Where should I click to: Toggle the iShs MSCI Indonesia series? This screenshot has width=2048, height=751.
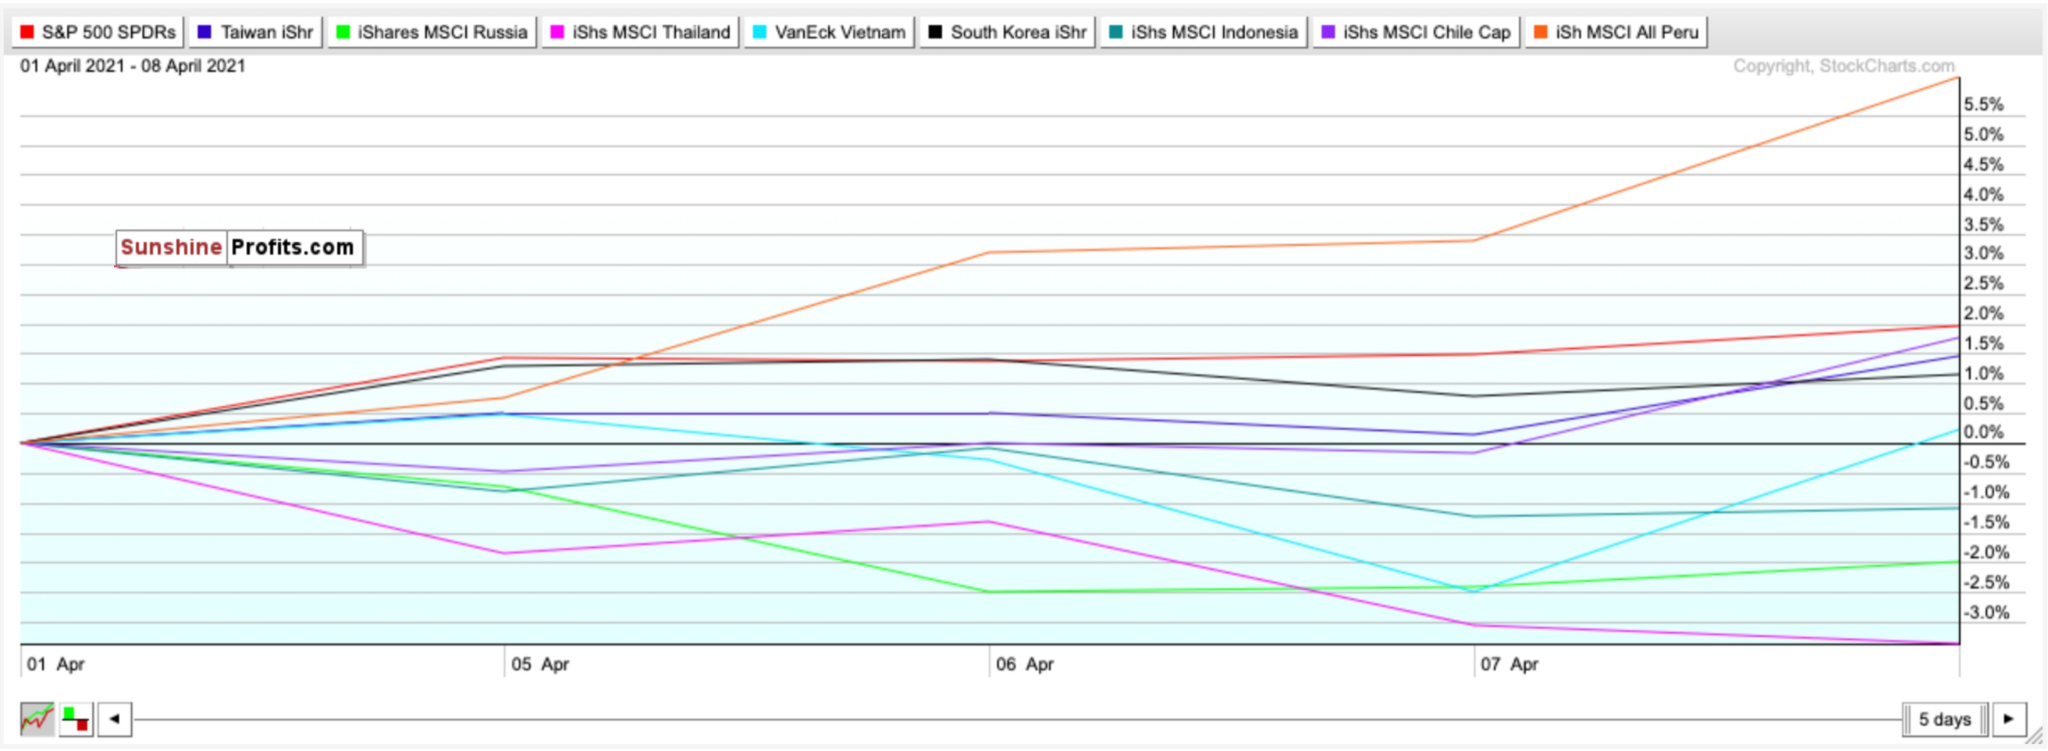point(1204,32)
